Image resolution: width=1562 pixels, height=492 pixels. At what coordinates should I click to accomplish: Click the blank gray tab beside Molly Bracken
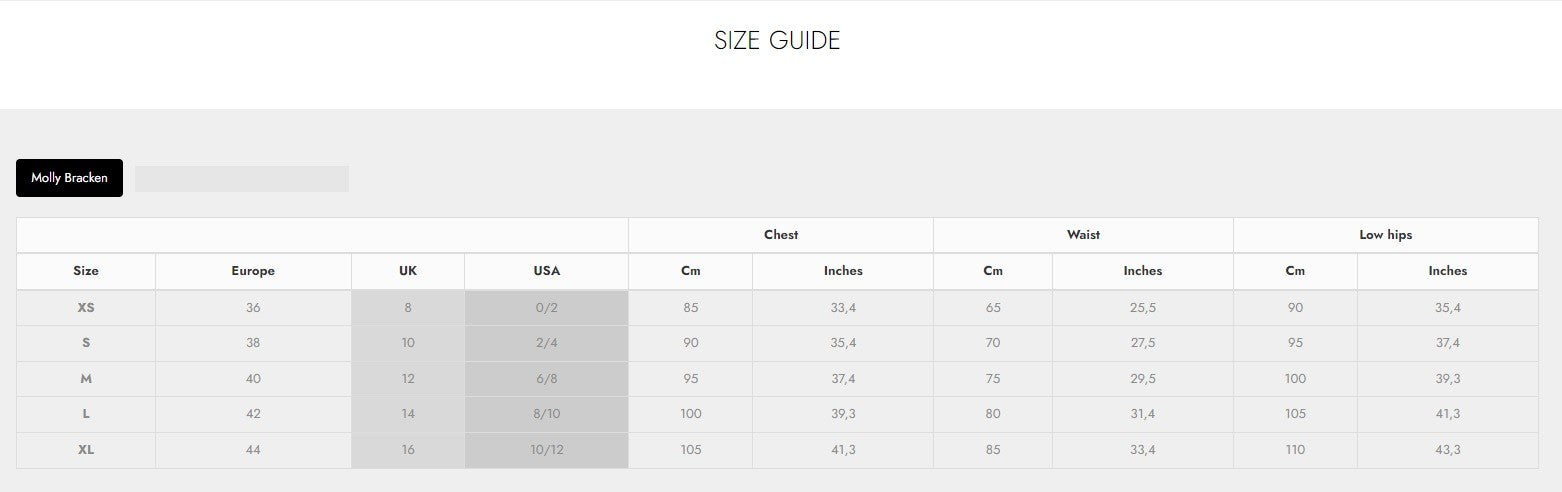[x=242, y=179]
